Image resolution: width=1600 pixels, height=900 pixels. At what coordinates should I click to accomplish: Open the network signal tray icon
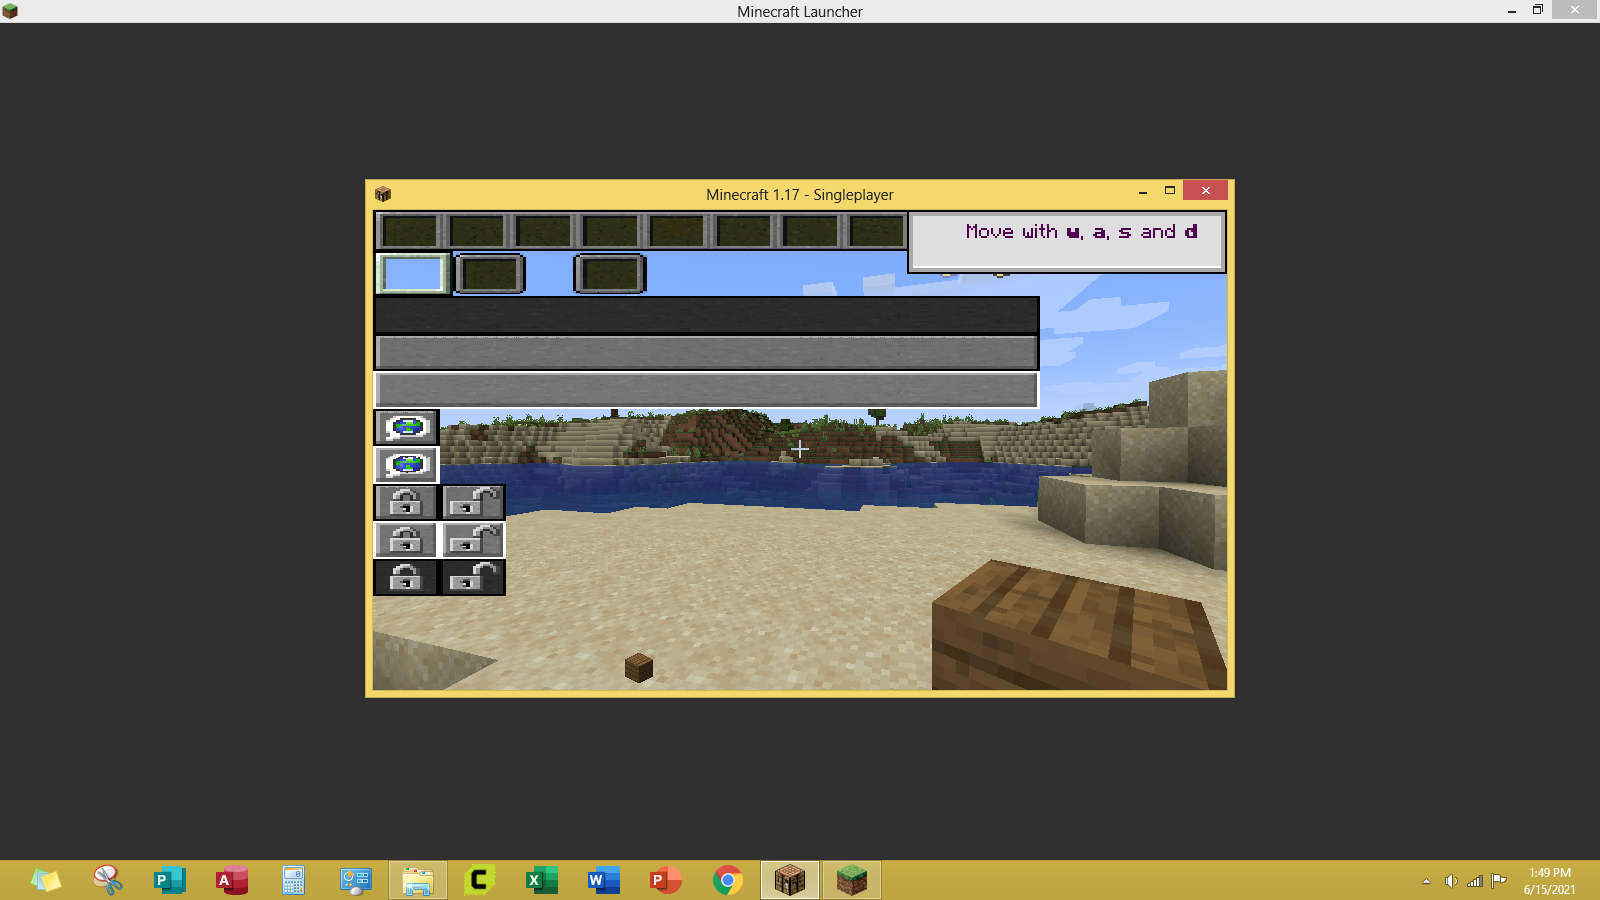1475,881
